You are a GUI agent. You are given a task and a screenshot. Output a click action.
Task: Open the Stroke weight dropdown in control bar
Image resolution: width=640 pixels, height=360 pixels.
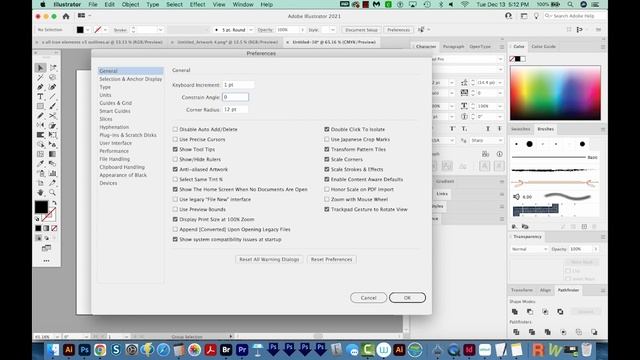[160, 30]
